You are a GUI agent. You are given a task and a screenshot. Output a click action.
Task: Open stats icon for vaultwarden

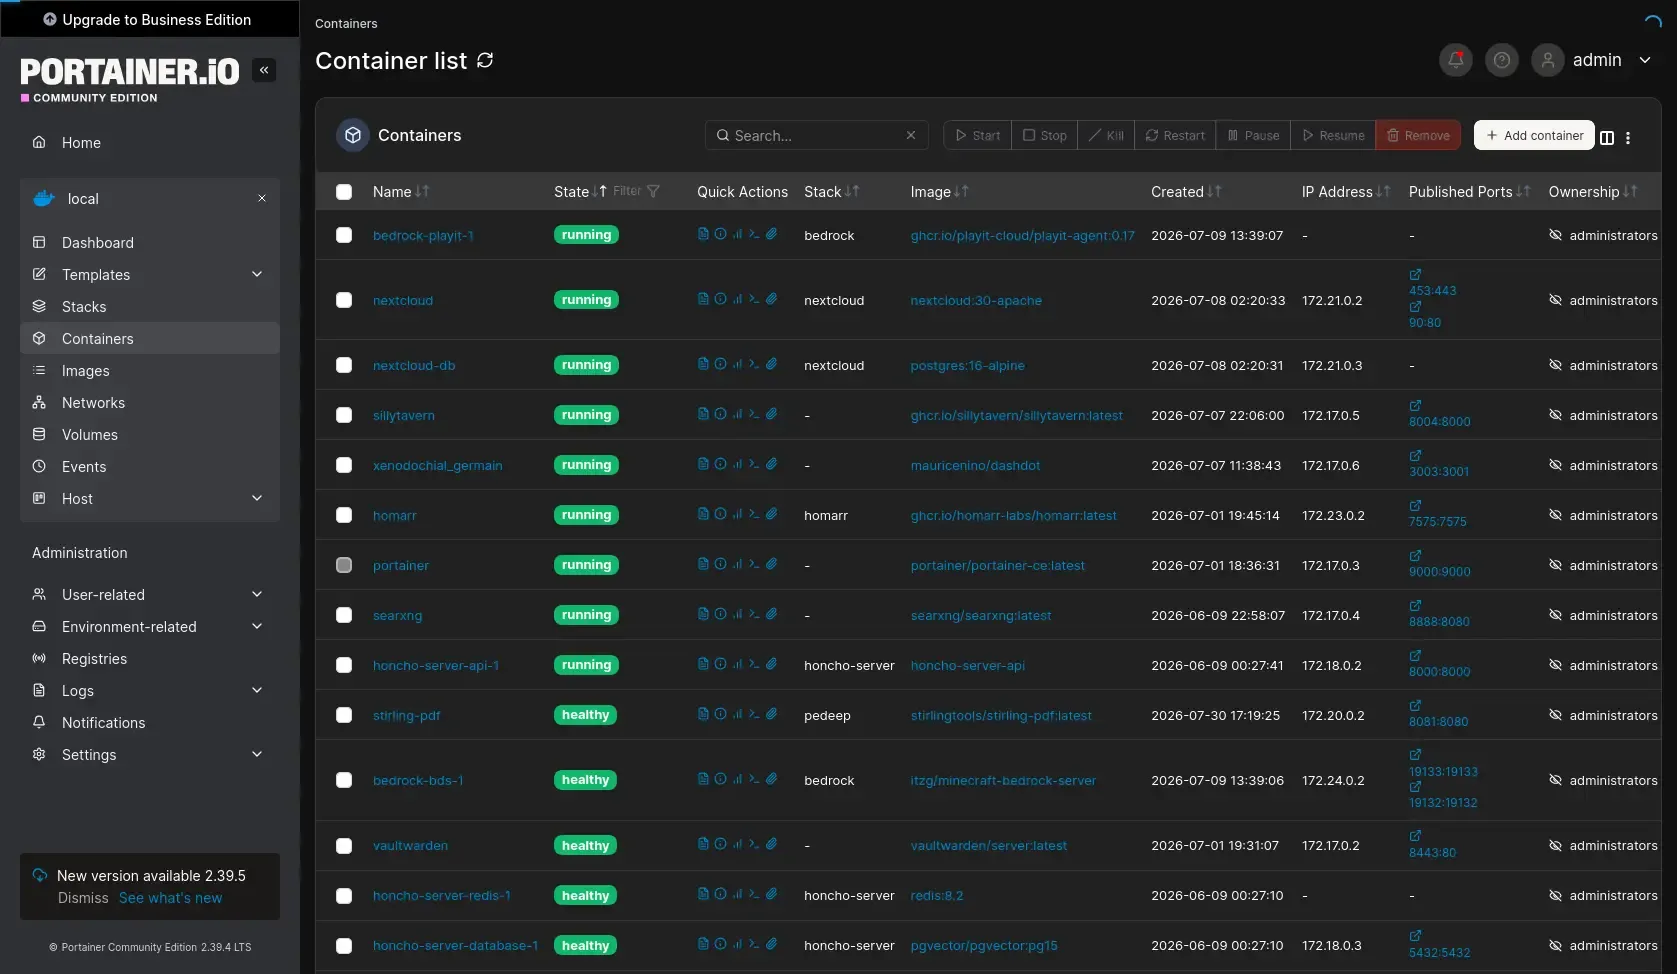(x=737, y=844)
